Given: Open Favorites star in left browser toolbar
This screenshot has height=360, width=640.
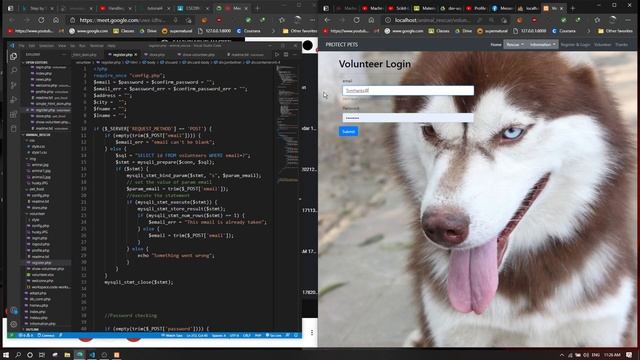Looking at the screenshot, I should tap(282, 20).
